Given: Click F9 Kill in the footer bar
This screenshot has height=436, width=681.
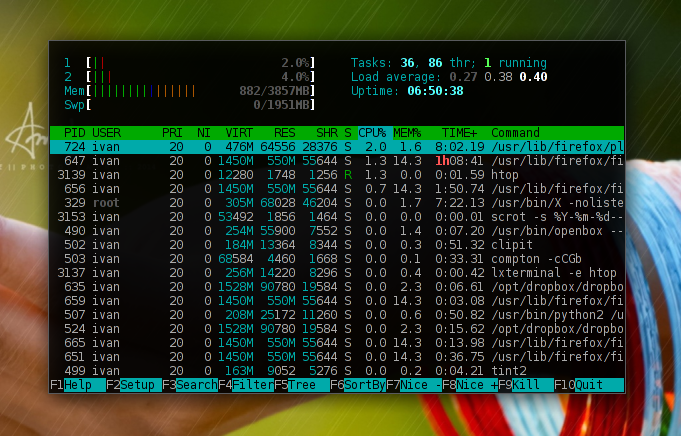Looking at the screenshot, I should [526, 385].
